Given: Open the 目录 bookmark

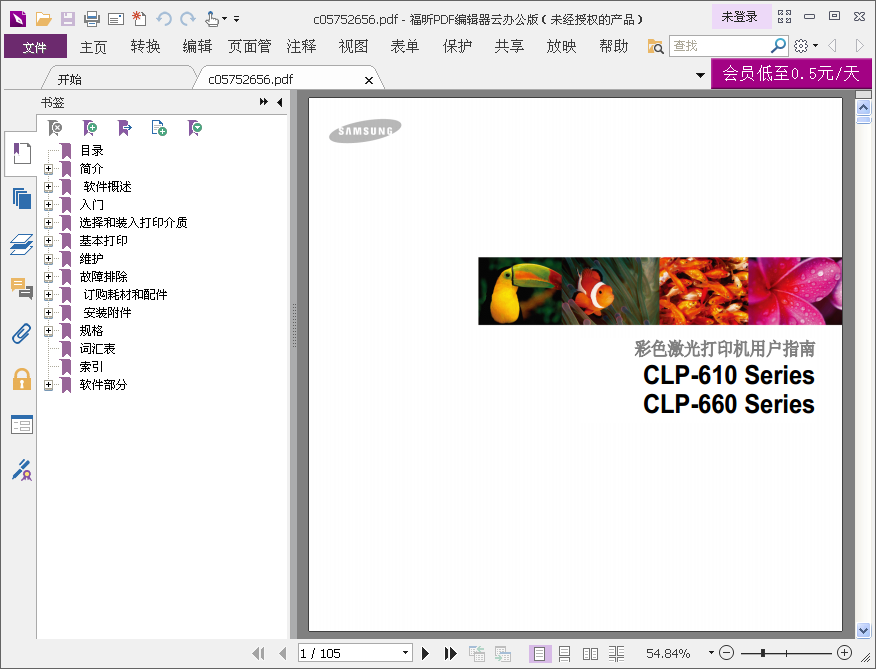Looking at the screenshot, I should click(x=92, y=150).
